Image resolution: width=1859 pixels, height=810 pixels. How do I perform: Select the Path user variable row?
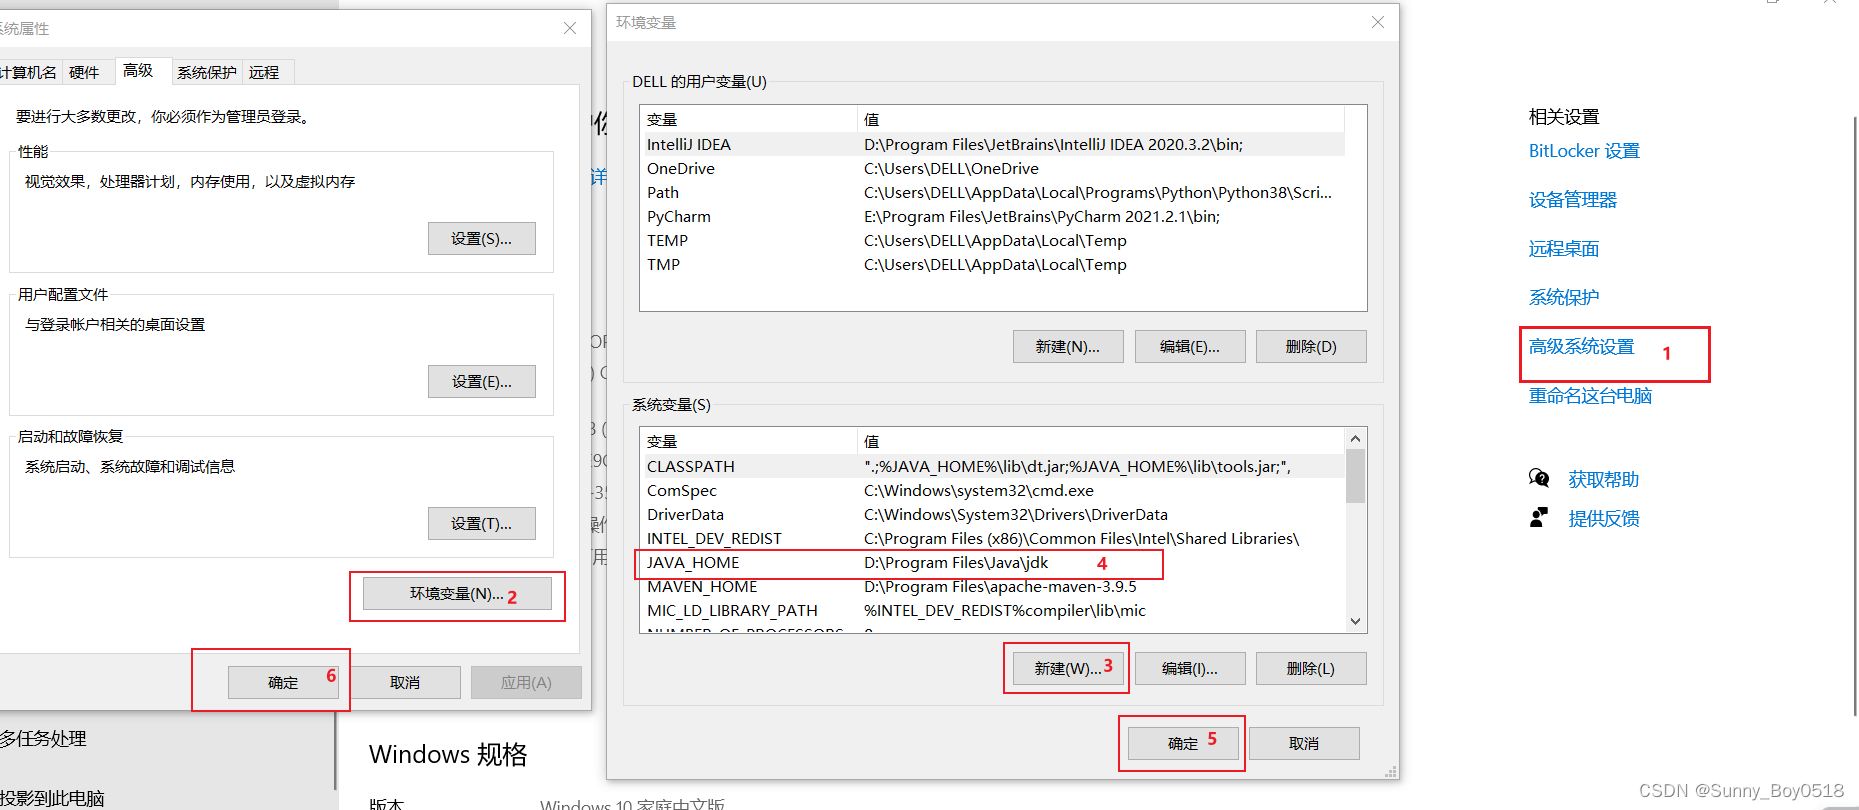(x=992, y=192)
